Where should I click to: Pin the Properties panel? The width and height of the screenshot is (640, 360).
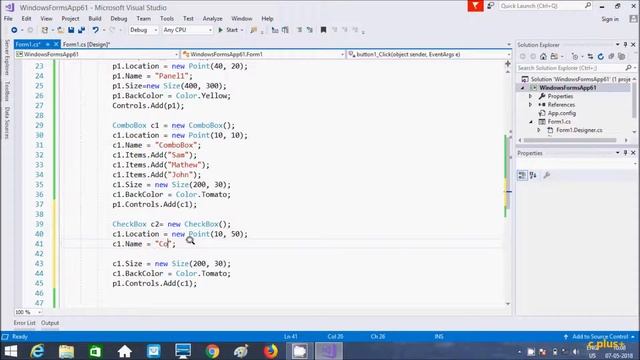click(x=625, y=153)
